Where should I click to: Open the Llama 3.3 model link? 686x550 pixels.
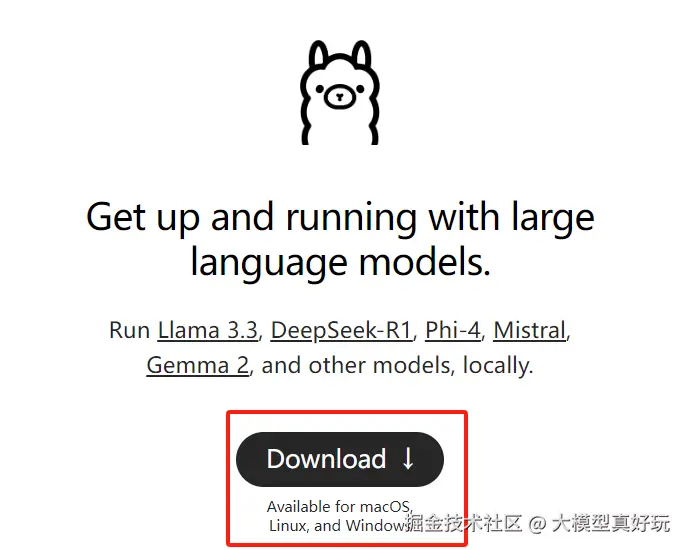[207, 330]
